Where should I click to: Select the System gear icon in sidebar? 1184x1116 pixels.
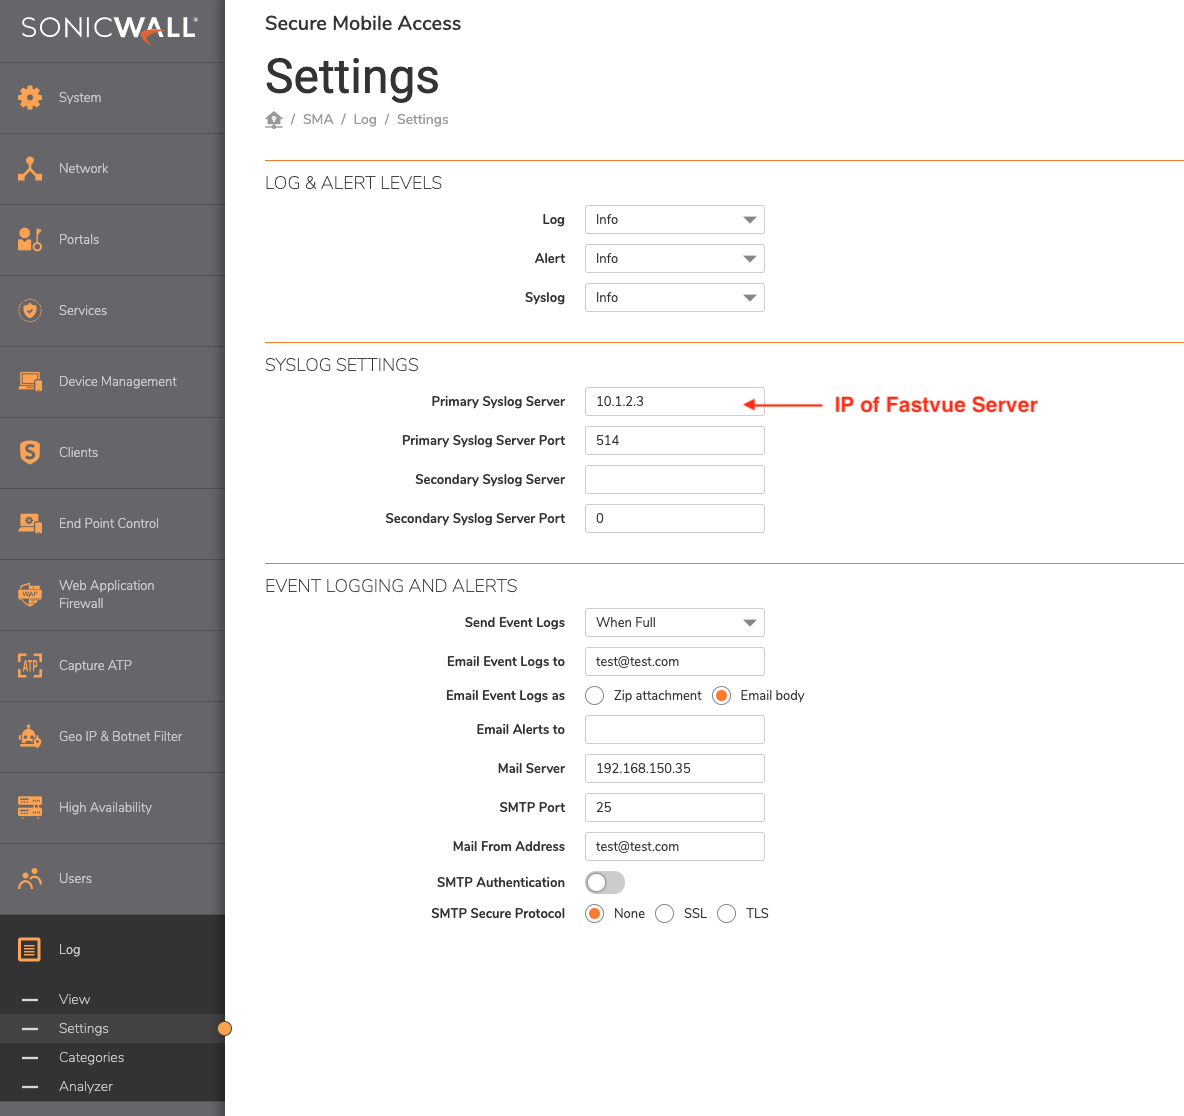point(30,97)
